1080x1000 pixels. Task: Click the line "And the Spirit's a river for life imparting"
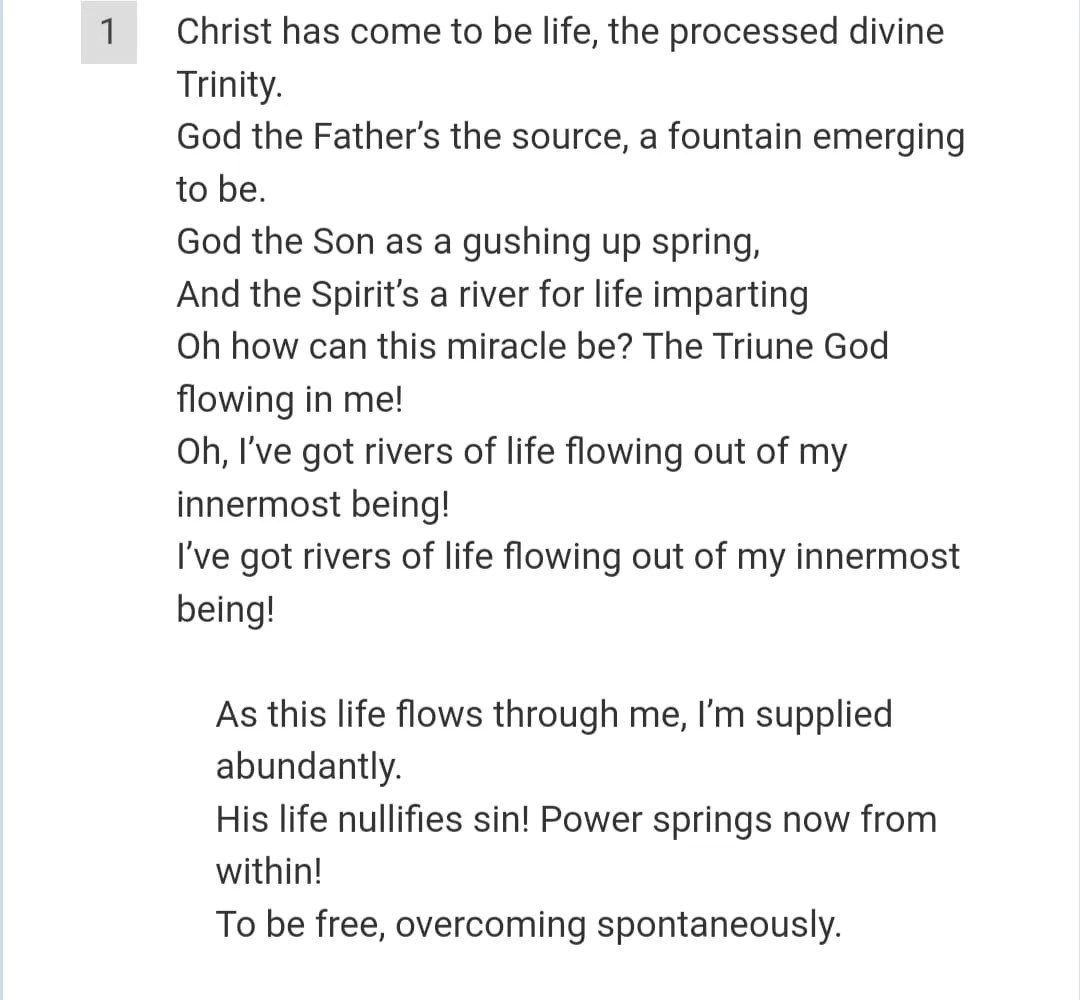click(x=492, y=295)
